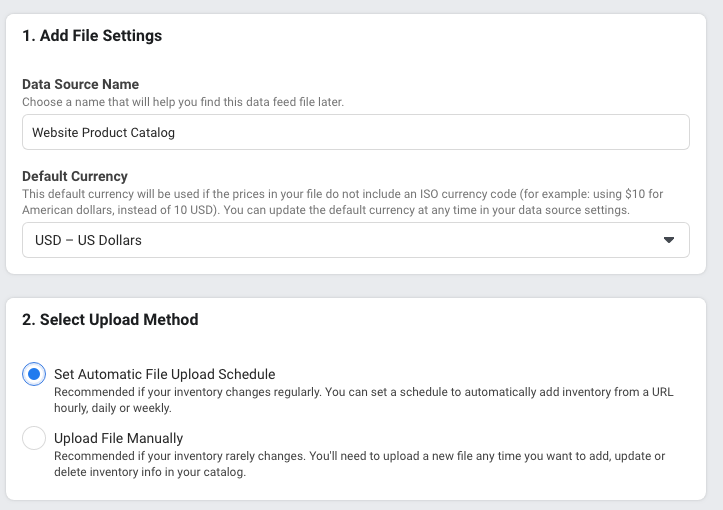The width and height of the screenshot is (723, 510).
Task: Click the '2. Select Upload Method' heading
Action: click(110, 320)
